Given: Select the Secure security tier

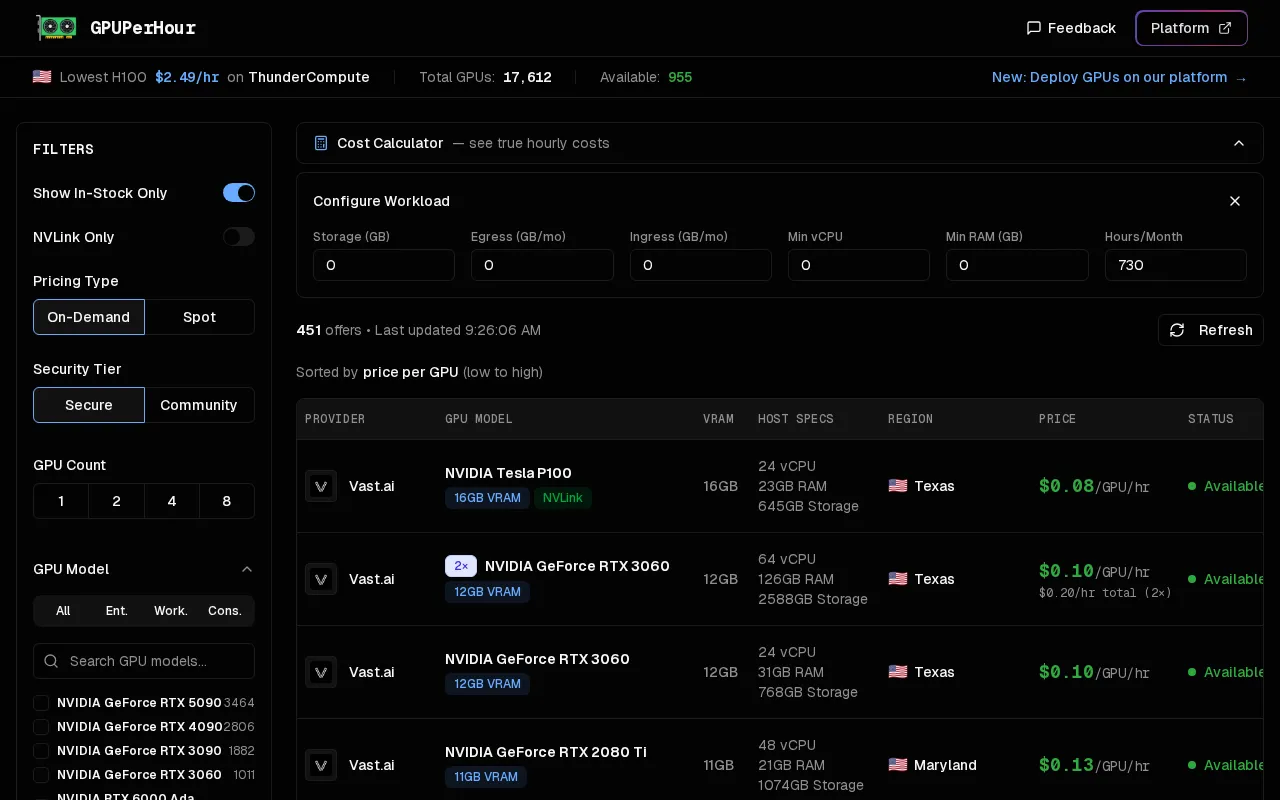Looking at the screenshot, I should tap(89, 405).
